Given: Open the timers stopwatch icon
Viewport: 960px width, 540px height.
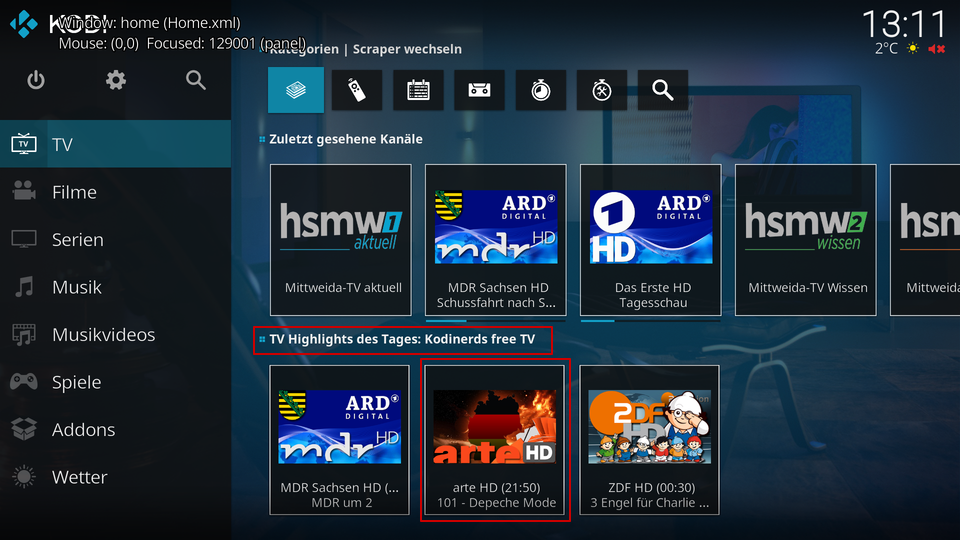Looking at the screenshot, I should click(541, 90).
